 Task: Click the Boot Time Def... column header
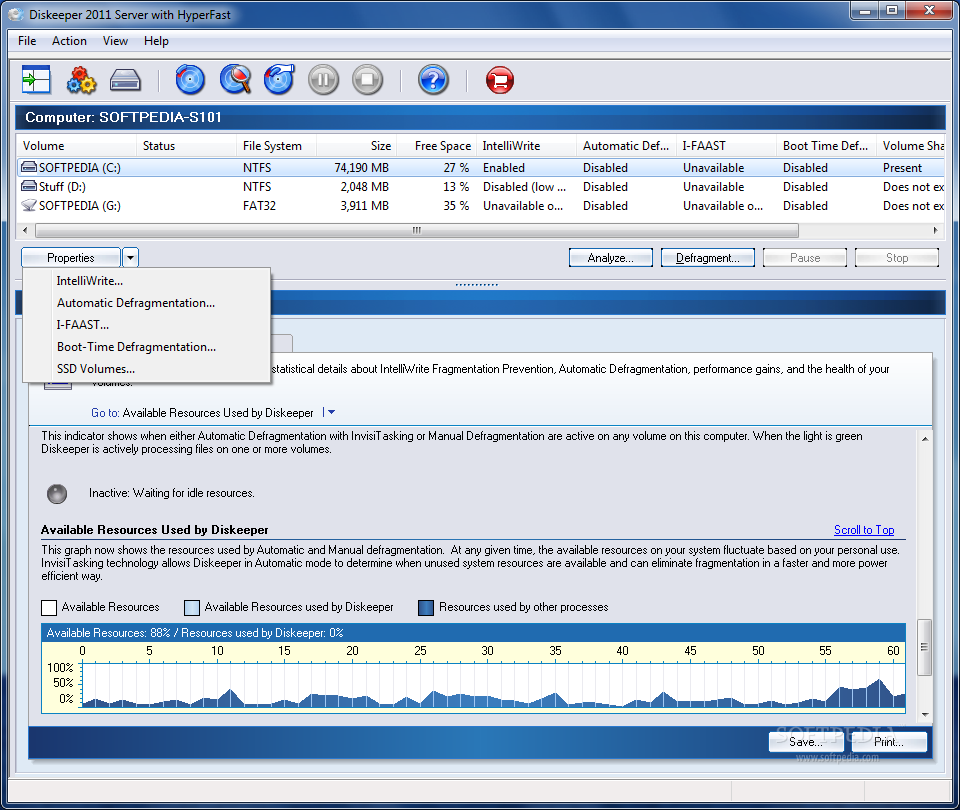[826, 146]
